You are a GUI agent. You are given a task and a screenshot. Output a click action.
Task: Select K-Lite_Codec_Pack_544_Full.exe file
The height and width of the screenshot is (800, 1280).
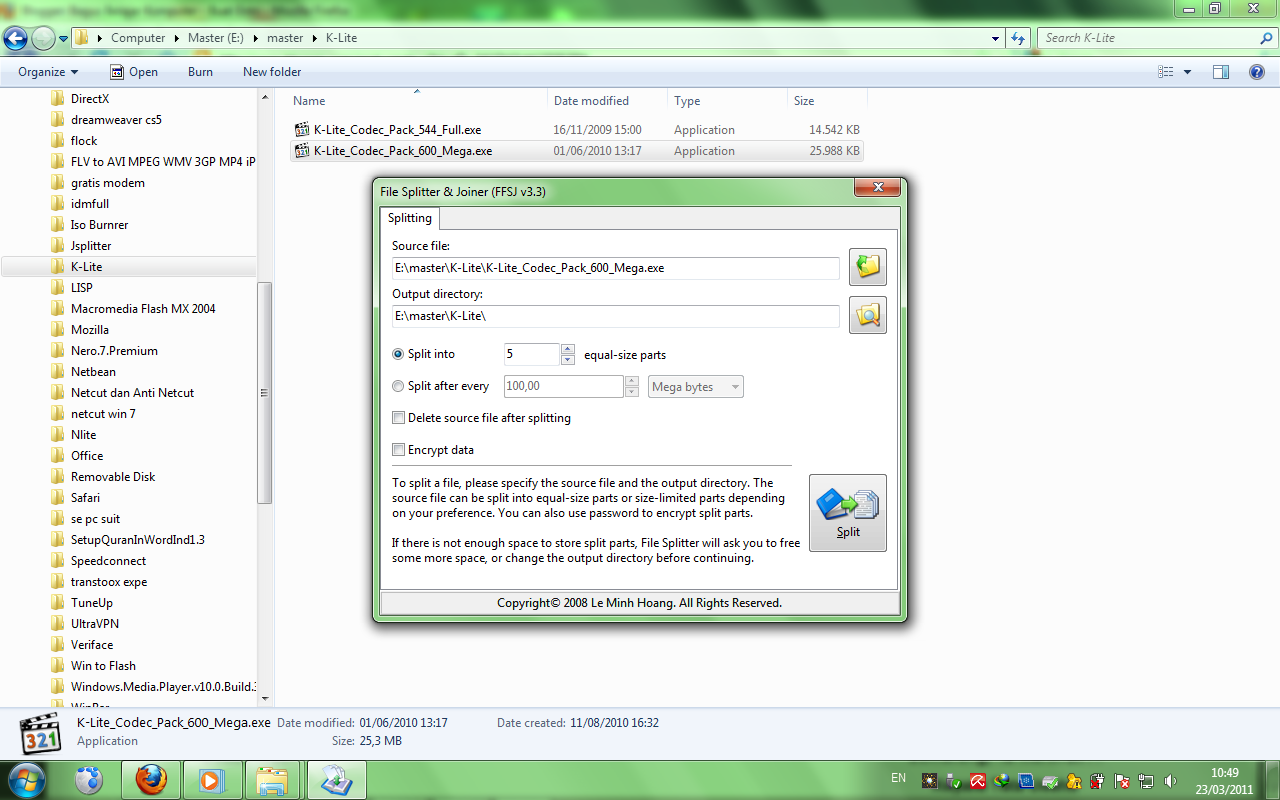click(x=577, y=130)
